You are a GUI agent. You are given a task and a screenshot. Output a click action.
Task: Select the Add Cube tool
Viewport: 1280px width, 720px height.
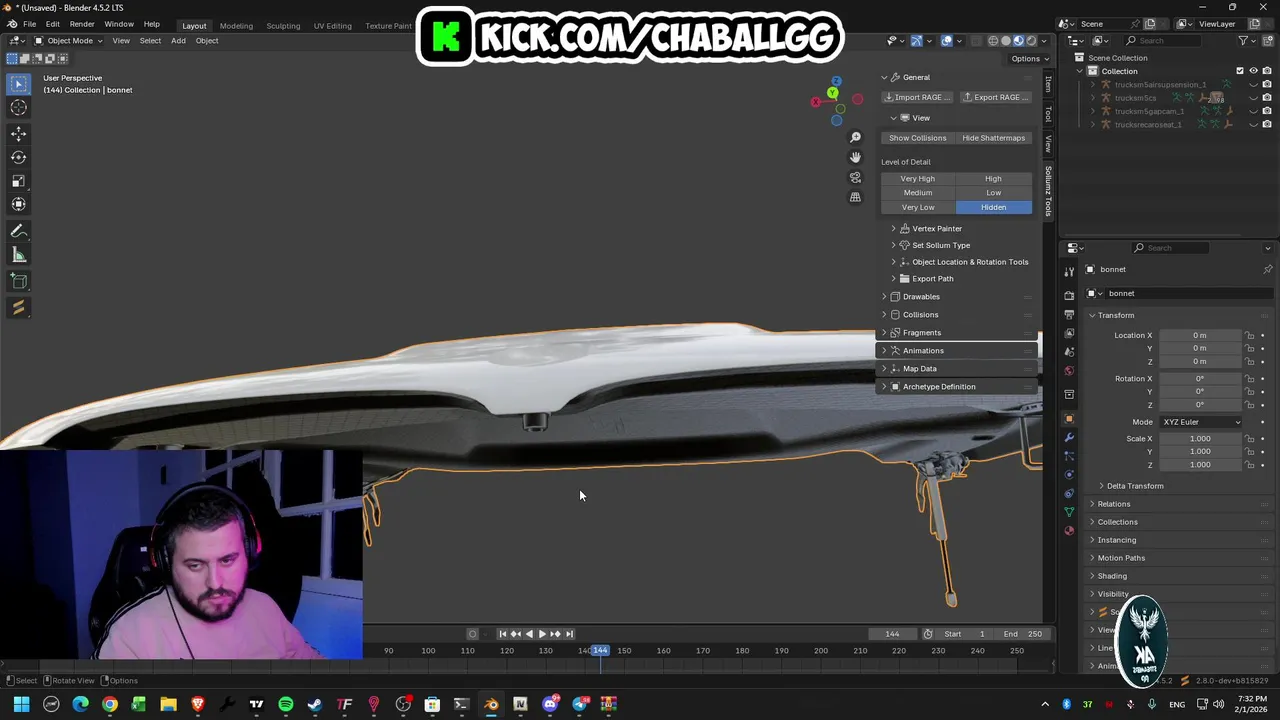coord(19,282)
